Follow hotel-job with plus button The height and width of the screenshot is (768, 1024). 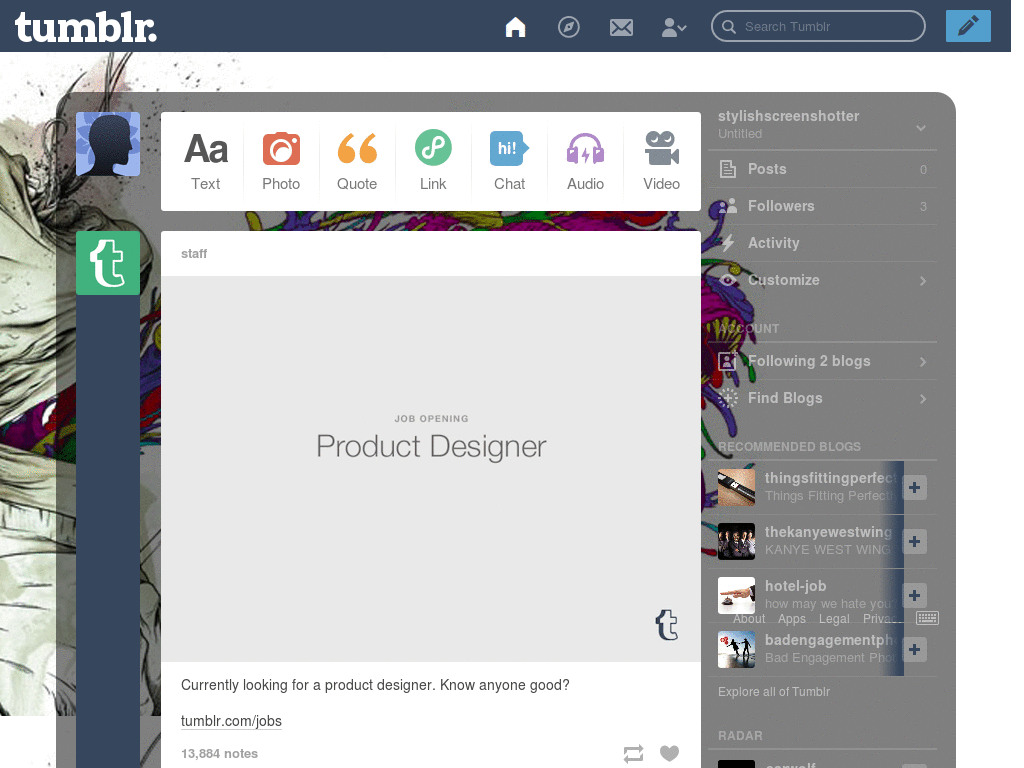[914, 596]
